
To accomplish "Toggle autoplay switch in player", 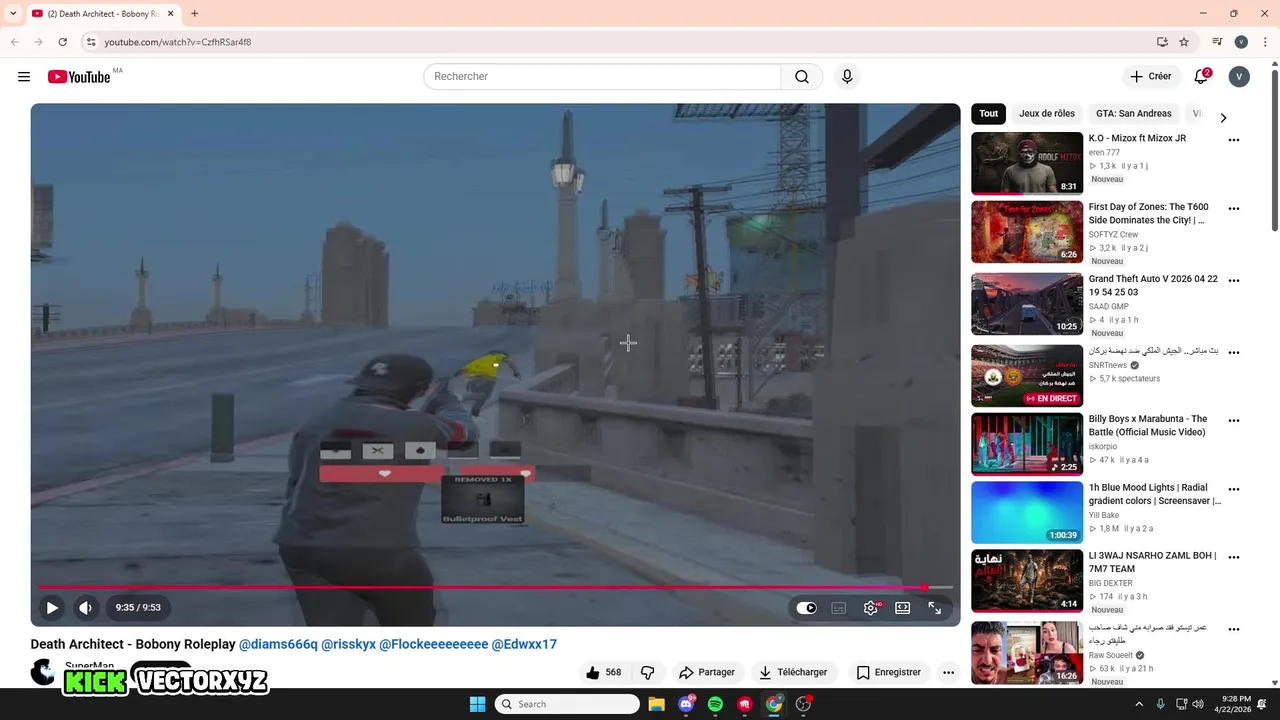I will pos(807,608).
